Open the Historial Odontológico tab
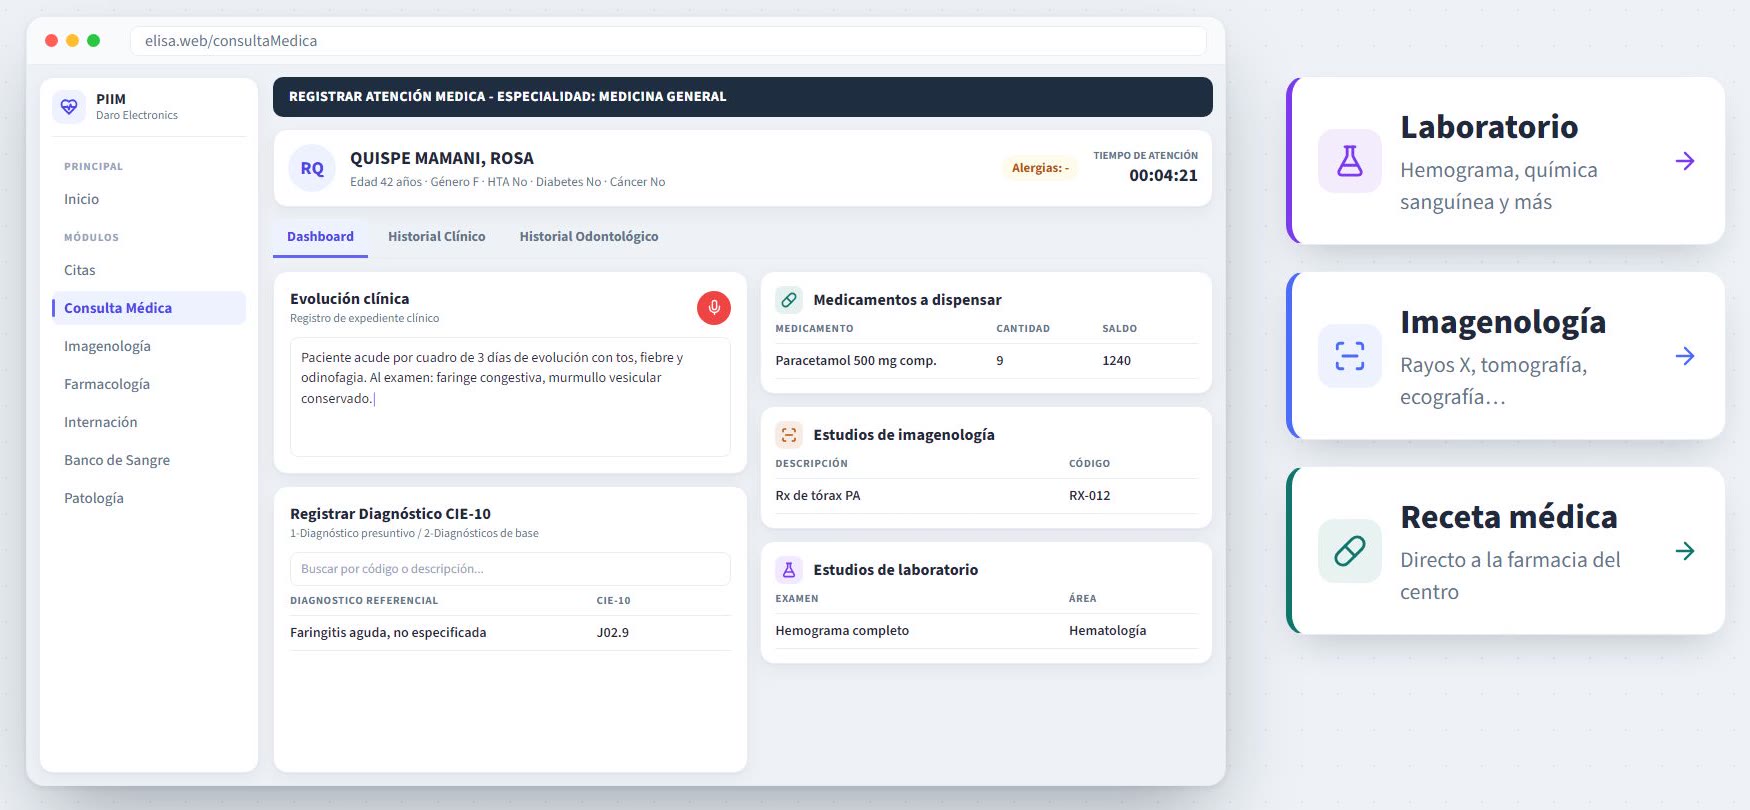Image resolution: width=1750 pixels, height=810 pixels. 589,237
